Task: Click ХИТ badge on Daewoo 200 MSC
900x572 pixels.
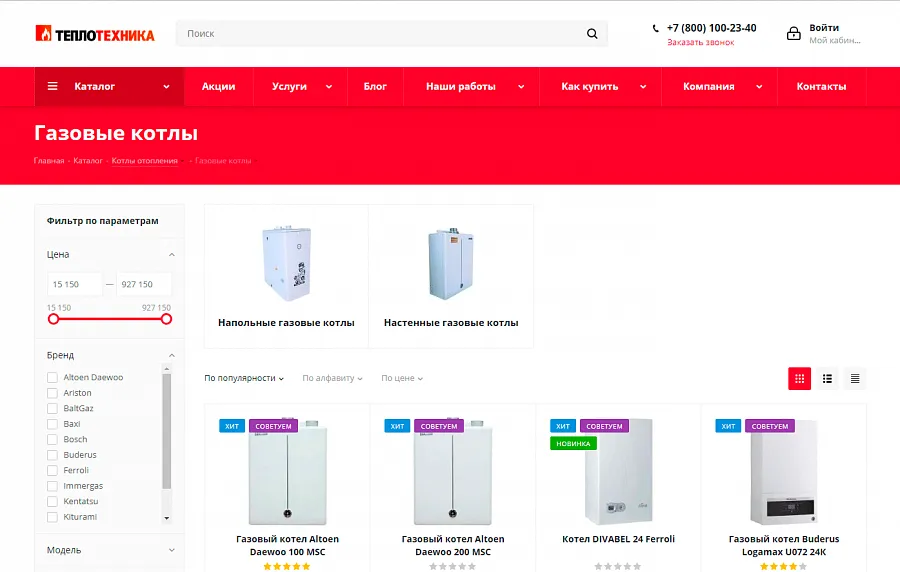Action: 397,426
